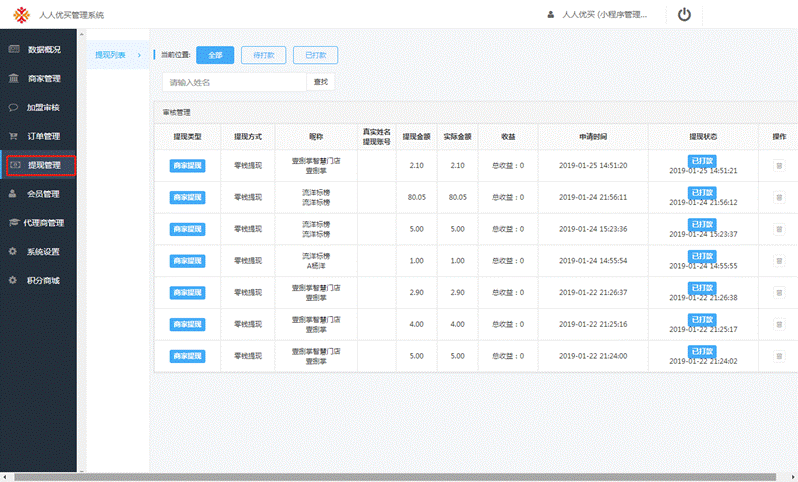Open 加盟审核 menu item
The height and width of the screenshot is (482, 798).
click(39, 107)
